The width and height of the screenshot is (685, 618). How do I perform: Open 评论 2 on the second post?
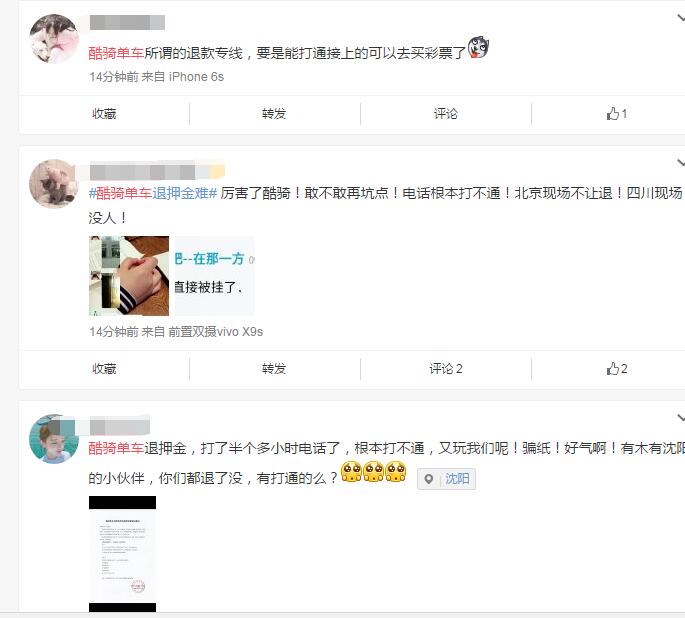[446, 369]
